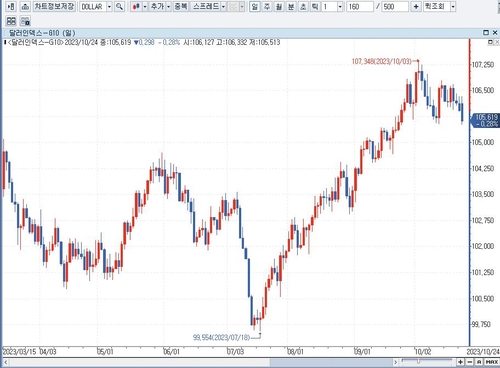Select the 분 (minute) period toggle
Image resolution: width=500 pixels, height=368 pixels.
[291, 6]
